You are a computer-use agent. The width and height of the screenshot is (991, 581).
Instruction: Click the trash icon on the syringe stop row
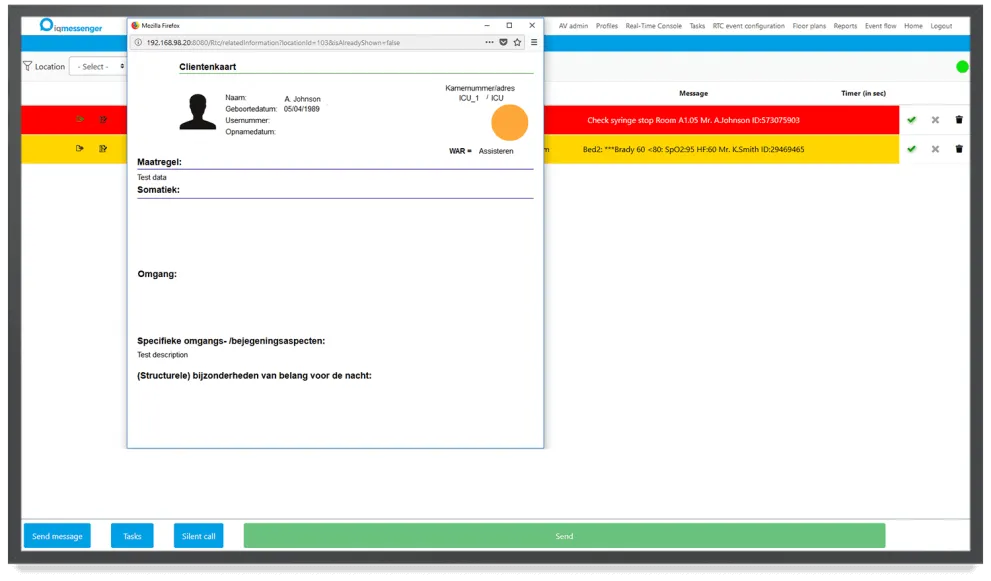coord(959,119)
